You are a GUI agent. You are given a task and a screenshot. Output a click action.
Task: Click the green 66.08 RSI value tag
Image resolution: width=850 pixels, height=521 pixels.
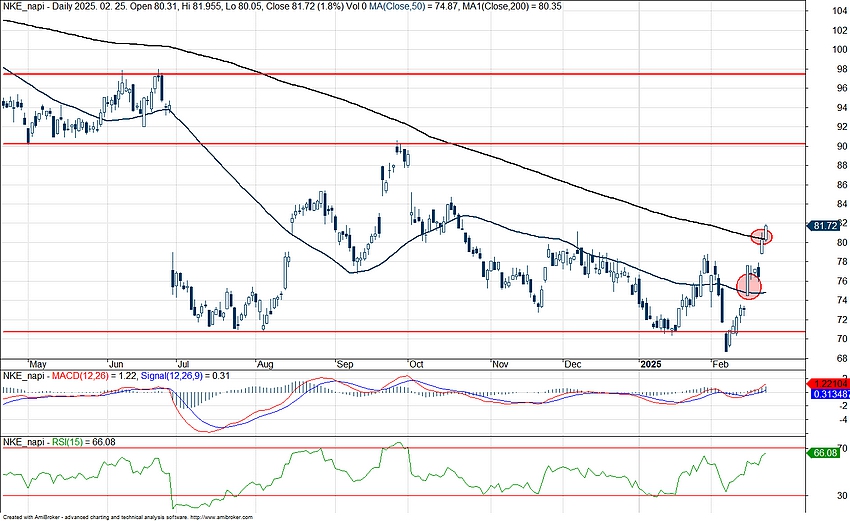tap(825, 453)
